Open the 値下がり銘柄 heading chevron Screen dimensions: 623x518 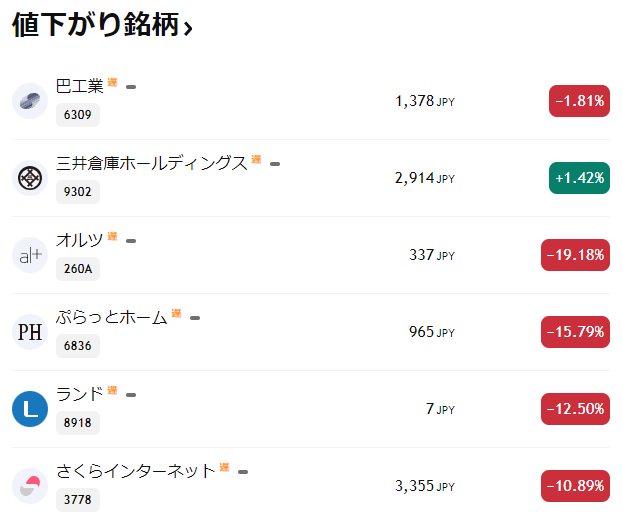pos(188,29)
